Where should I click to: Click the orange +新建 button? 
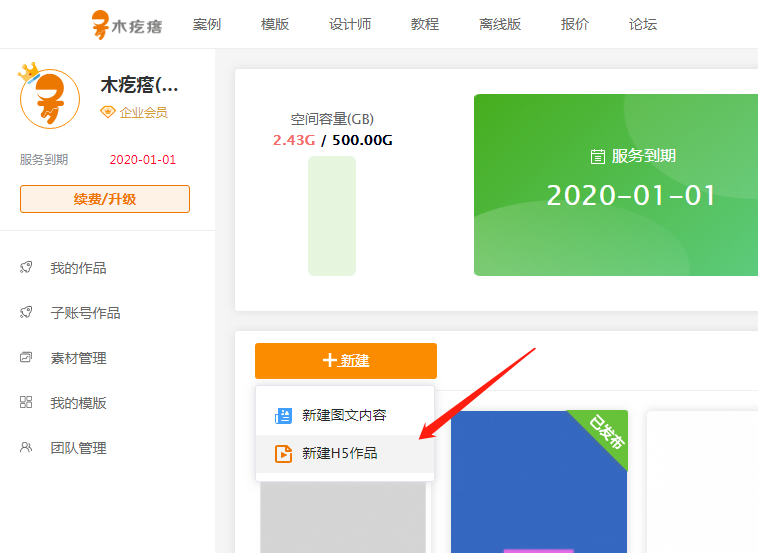[x=346, y=361]
